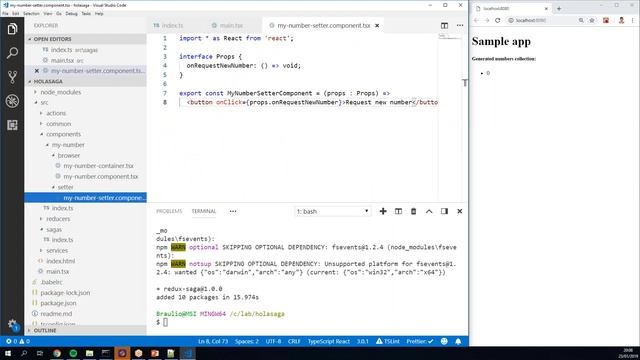This screenshot has width=640, height=360.
Task: Click the Prettier status bar item
Action: coord(420,341)
